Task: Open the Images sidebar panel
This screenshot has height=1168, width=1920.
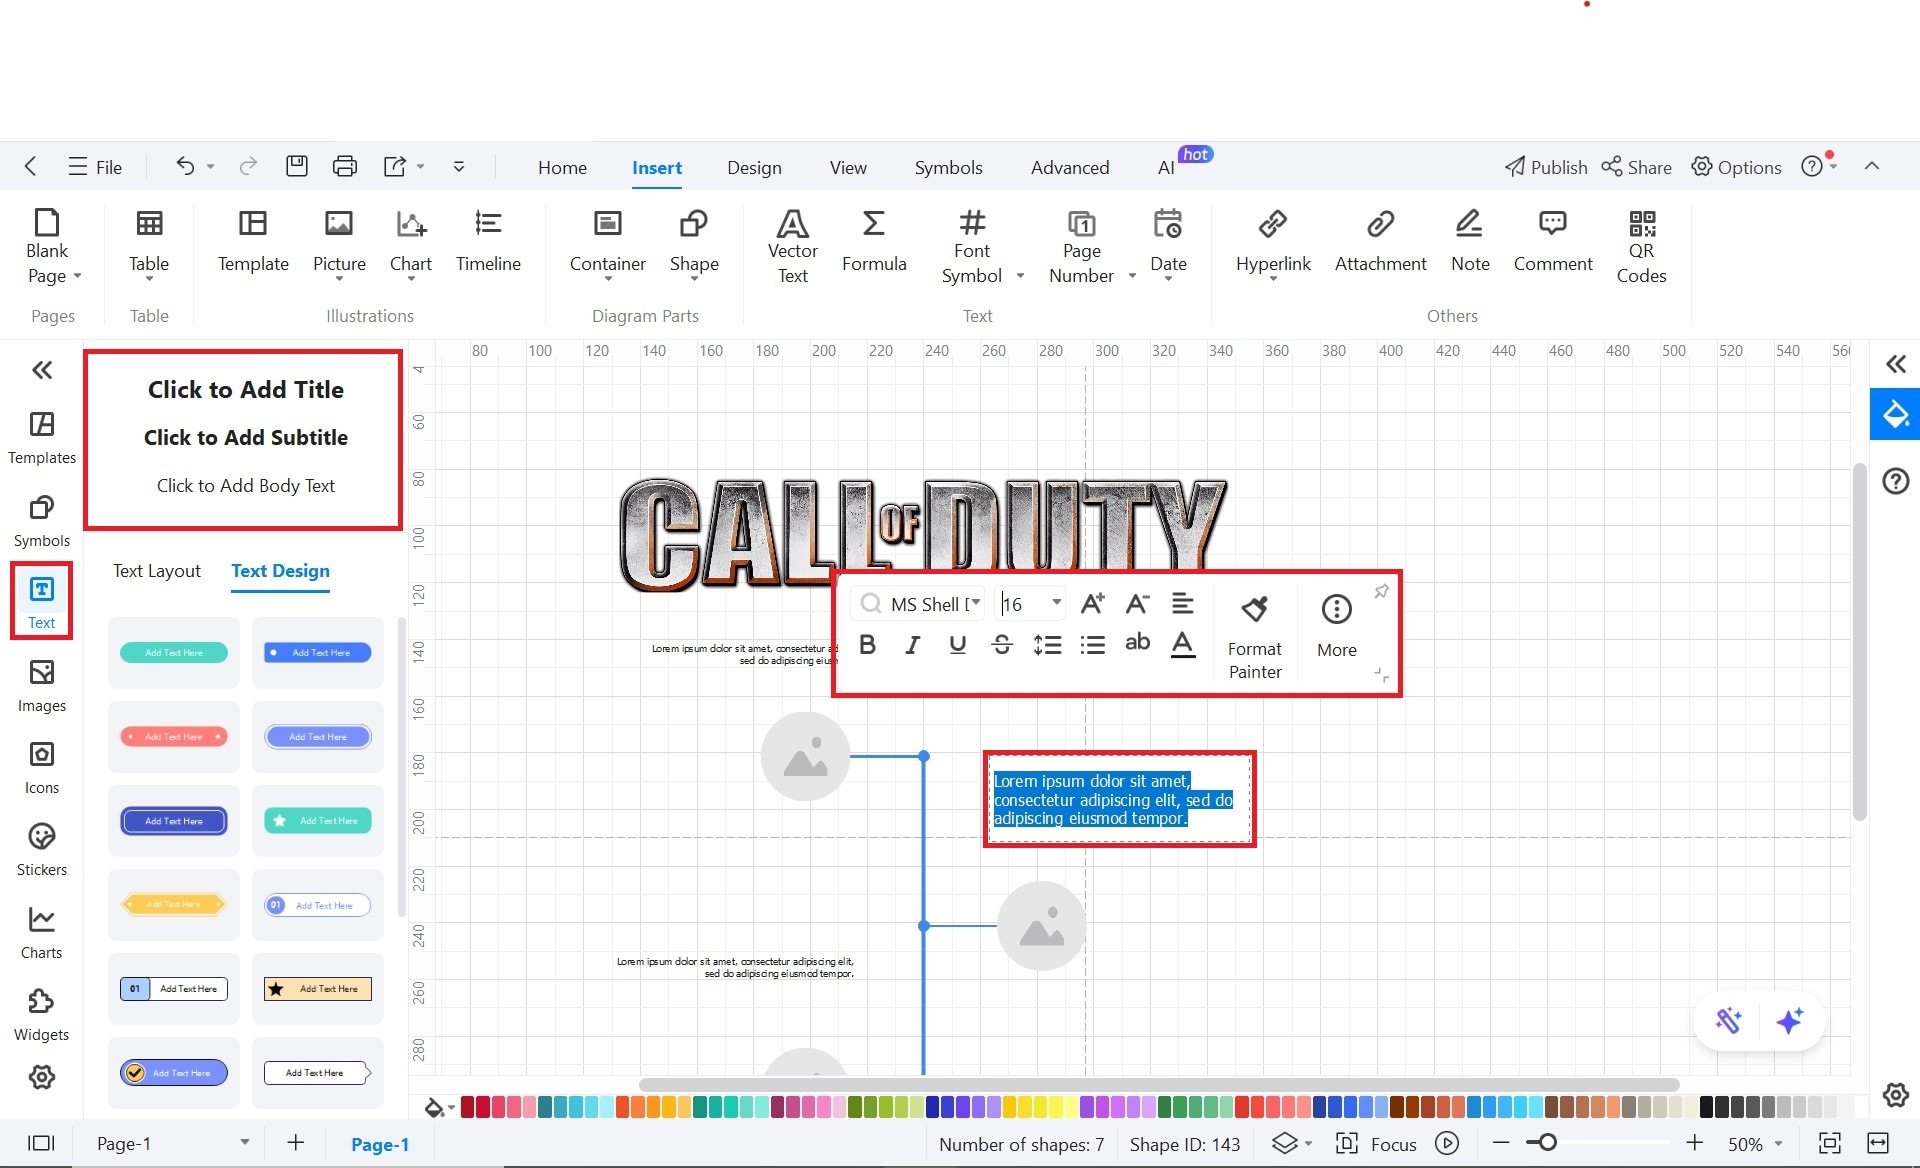Action: [x=42, y=686]
